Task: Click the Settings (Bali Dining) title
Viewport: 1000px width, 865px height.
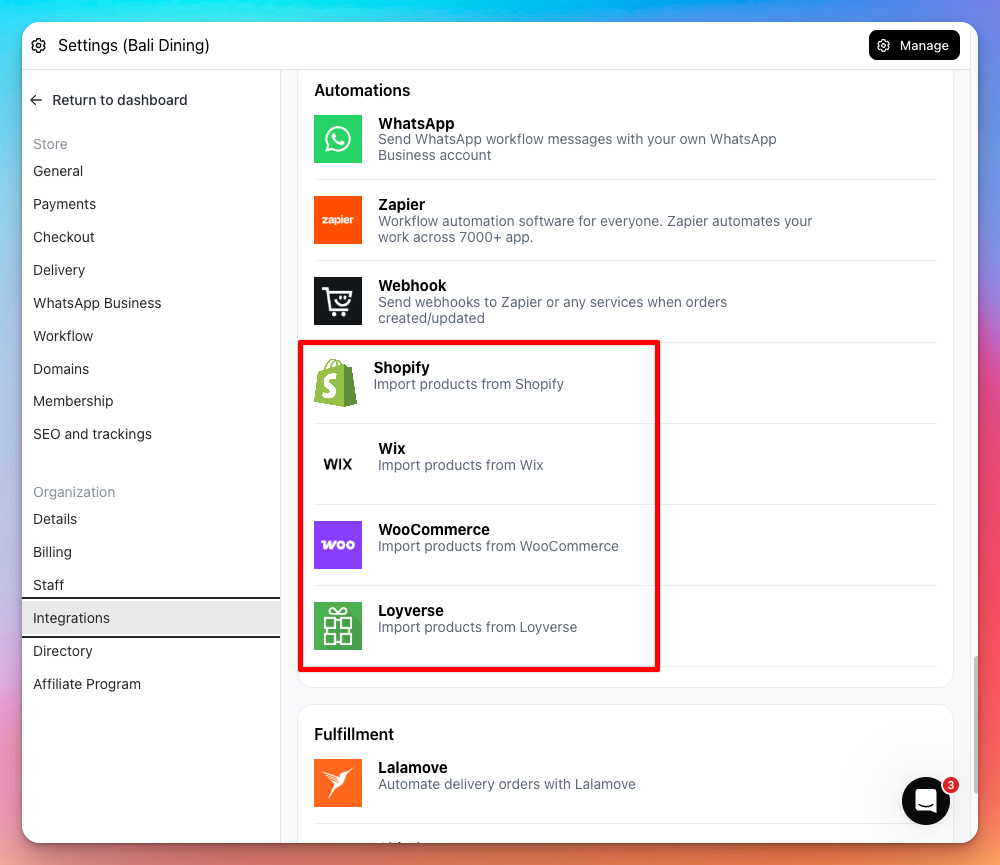Action: [133, 45]
